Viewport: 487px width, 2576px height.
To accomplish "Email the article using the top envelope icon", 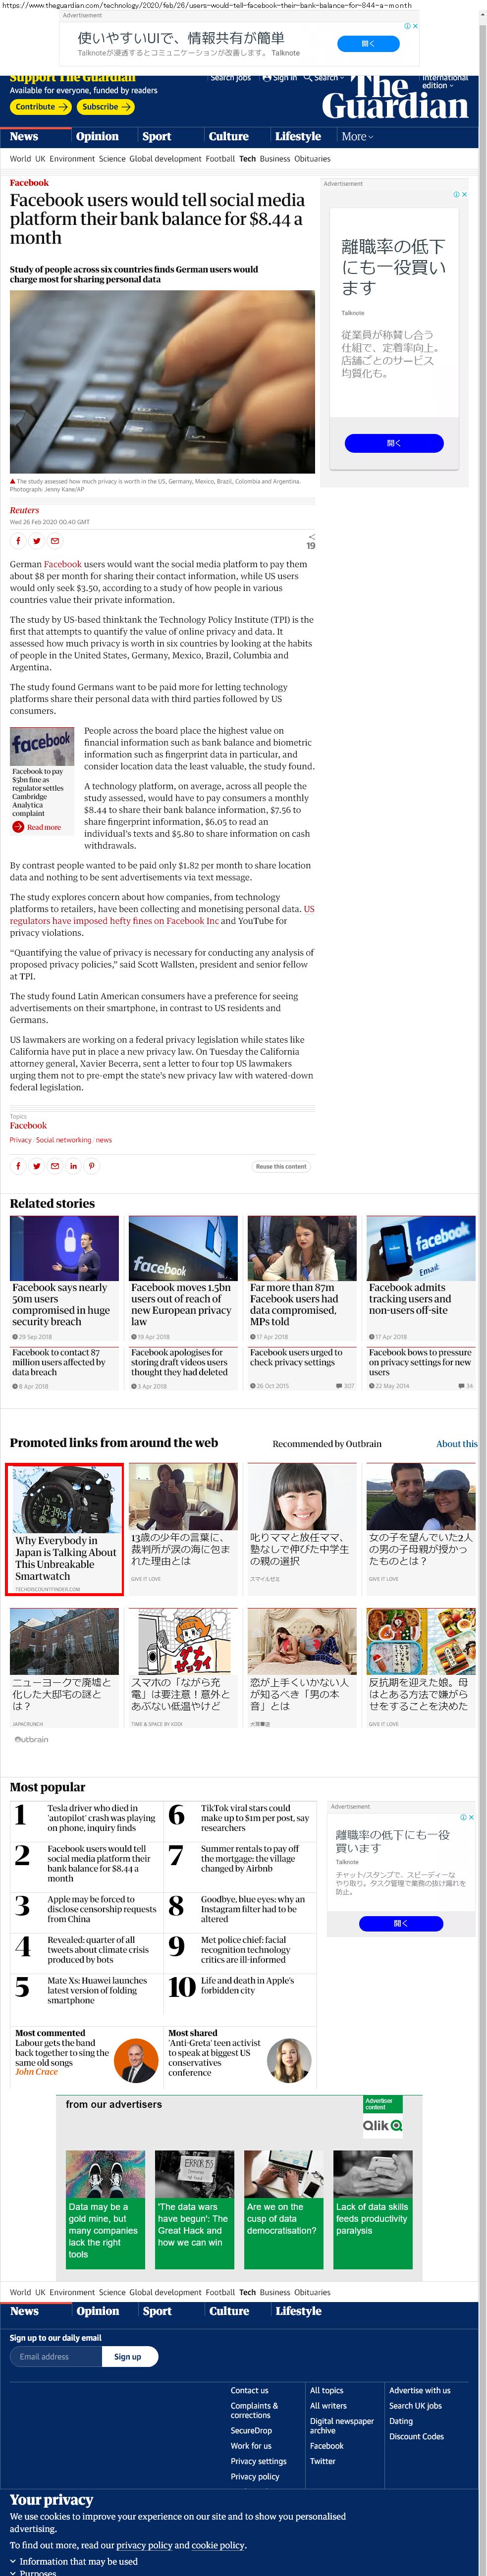I will (55, 541).
